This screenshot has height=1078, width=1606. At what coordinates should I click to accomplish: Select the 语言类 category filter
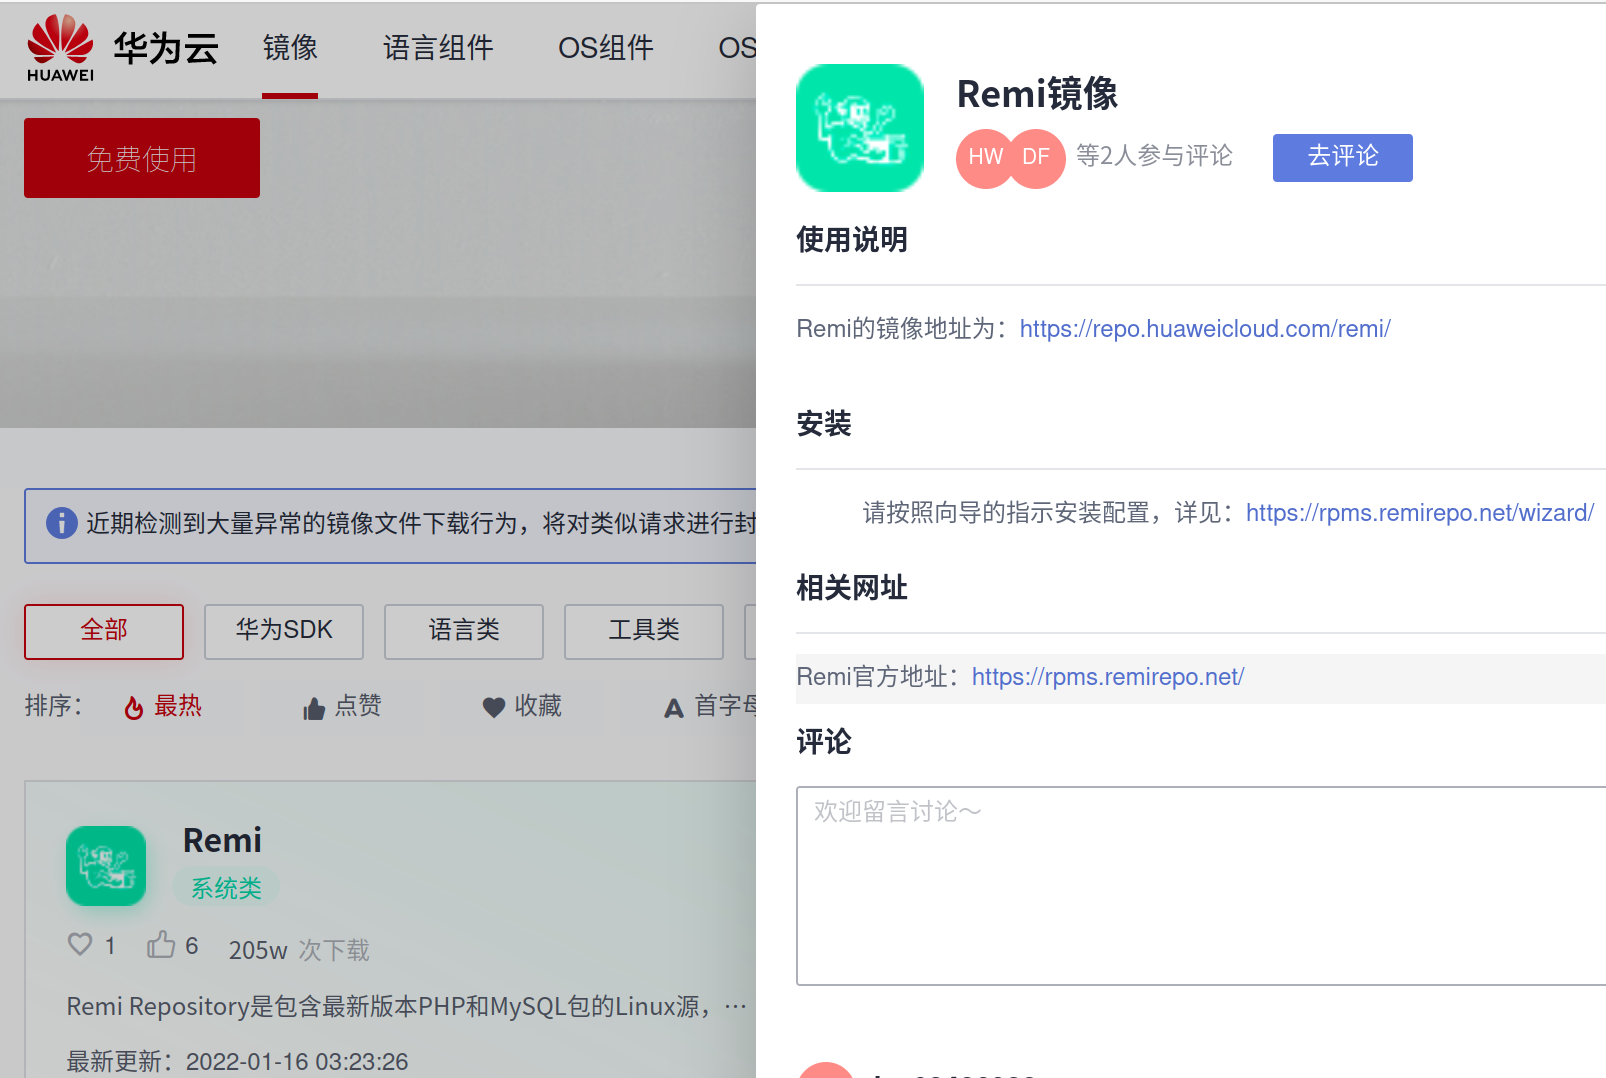tap(464, 631)
